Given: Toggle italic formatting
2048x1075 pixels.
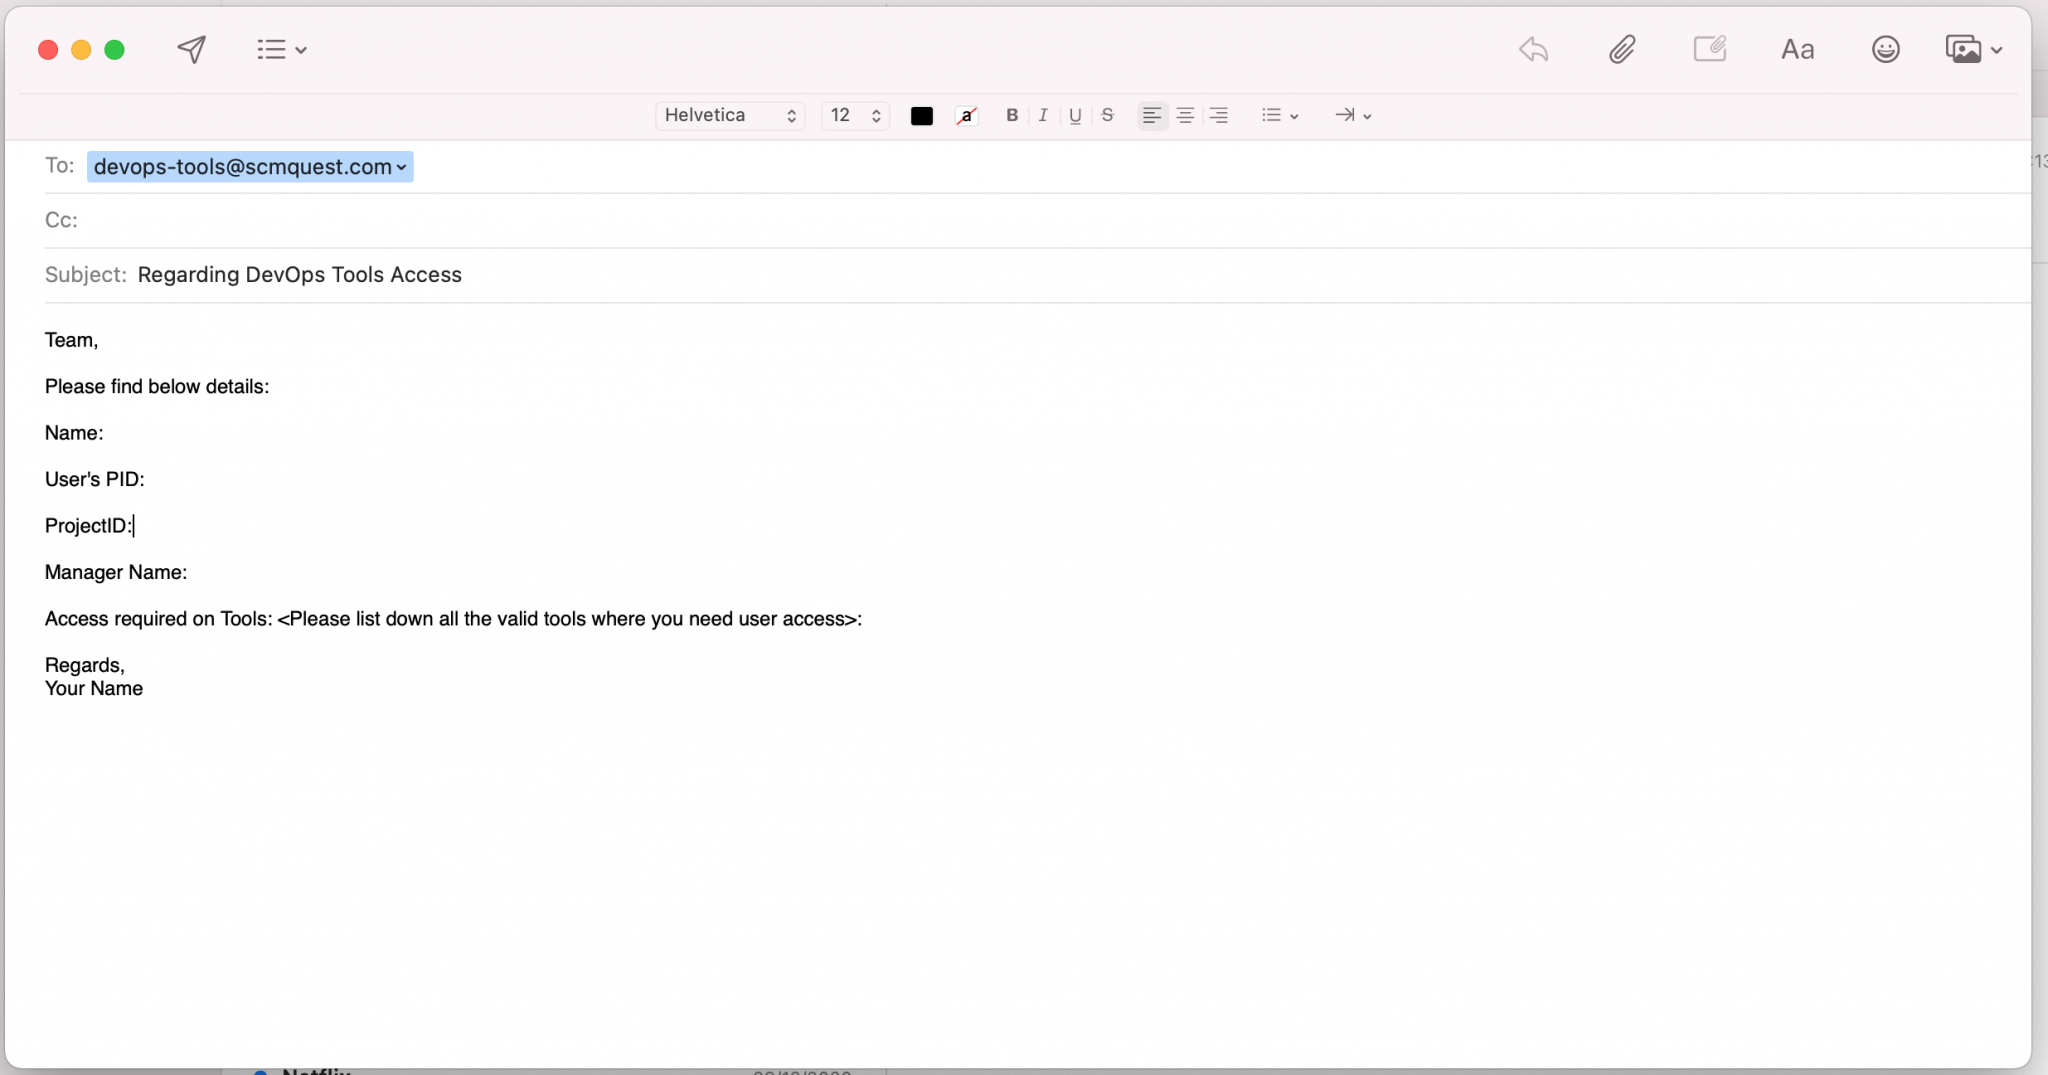Looking at the screenshot, I should [x=1043, y=115].
